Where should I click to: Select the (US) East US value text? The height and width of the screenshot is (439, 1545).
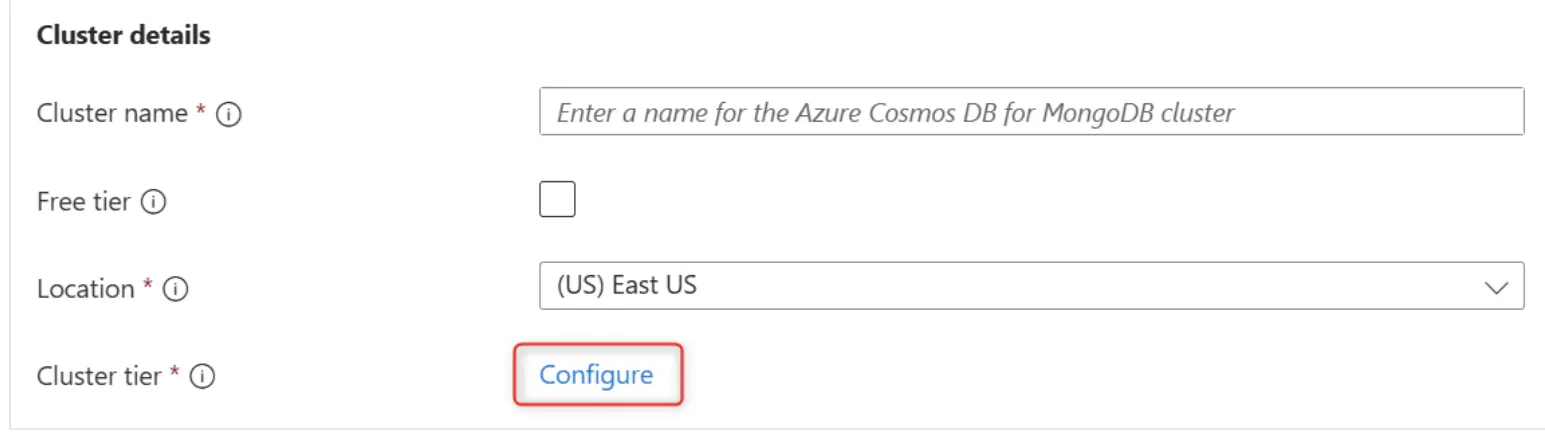626,286
